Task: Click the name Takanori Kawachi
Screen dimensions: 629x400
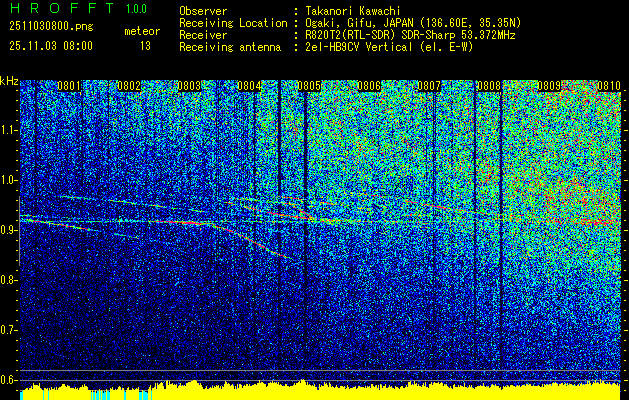Action: 353,11
